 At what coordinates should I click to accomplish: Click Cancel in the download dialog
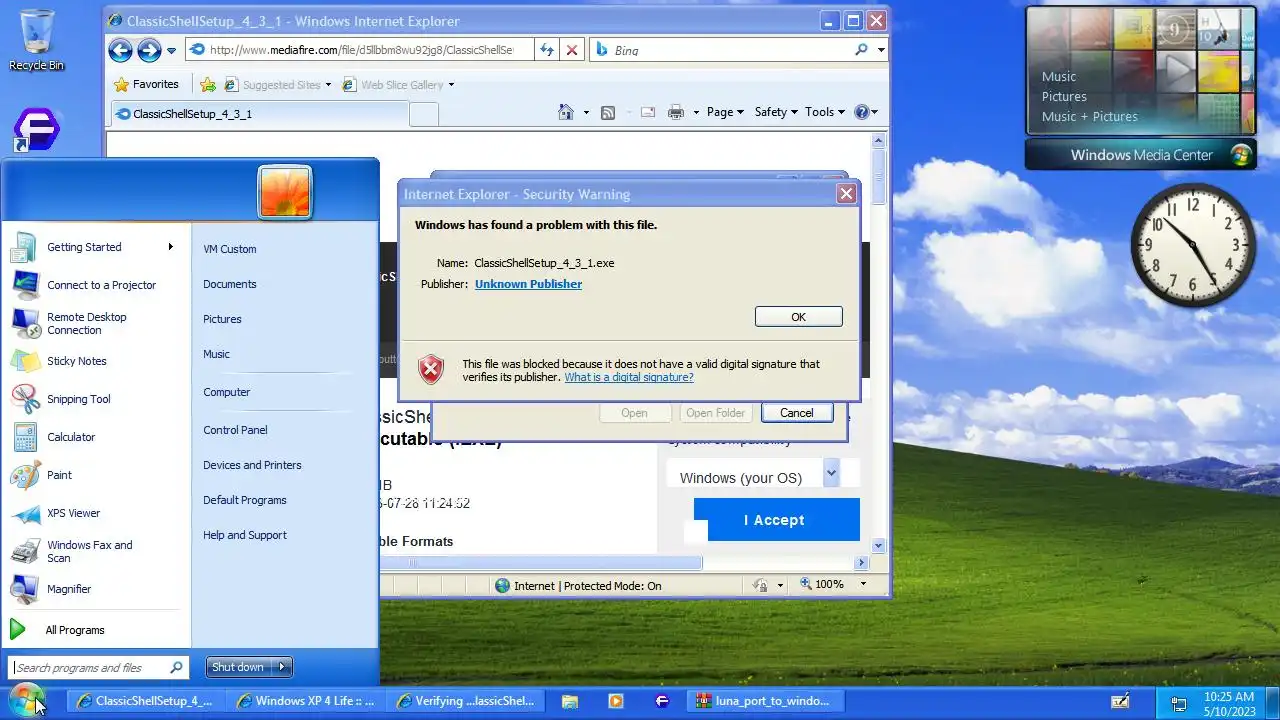pos(796,413)
